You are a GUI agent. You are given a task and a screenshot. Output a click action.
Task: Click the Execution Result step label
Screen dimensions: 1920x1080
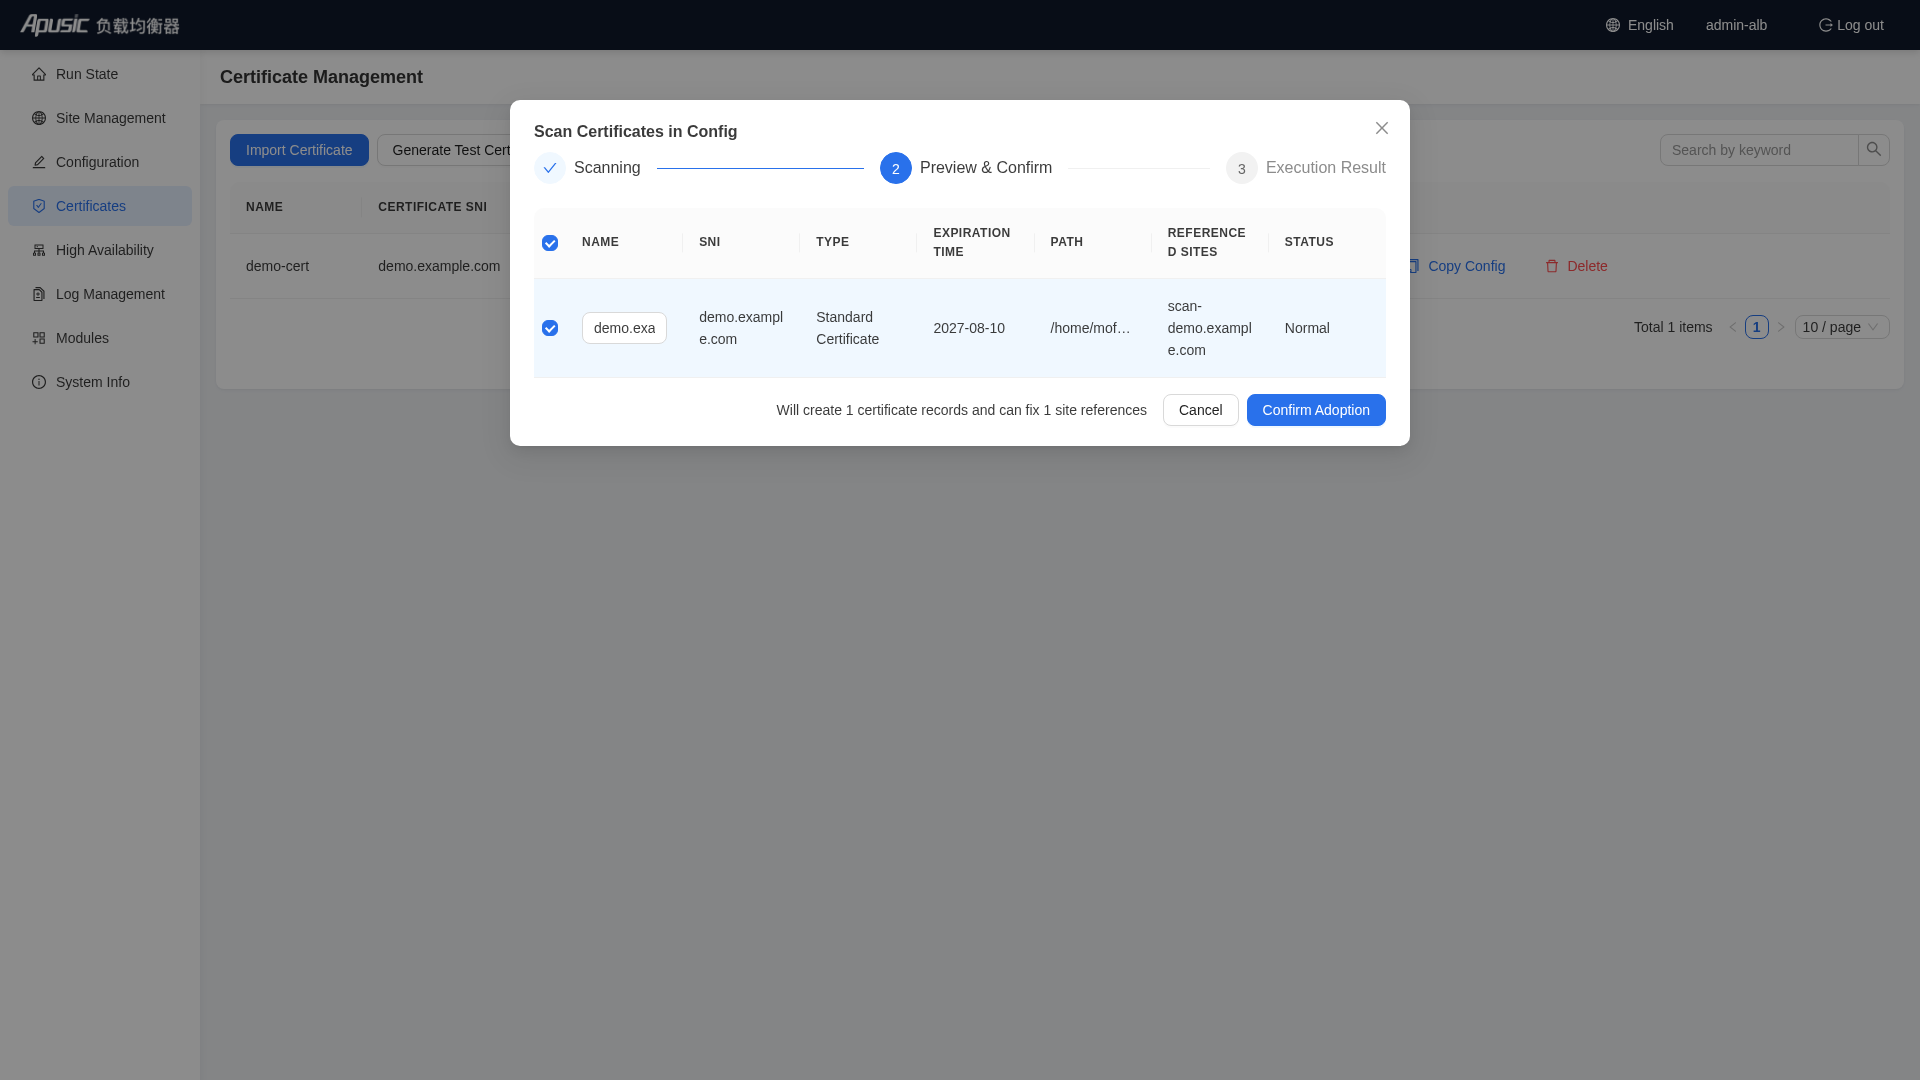coord(1326,168)
